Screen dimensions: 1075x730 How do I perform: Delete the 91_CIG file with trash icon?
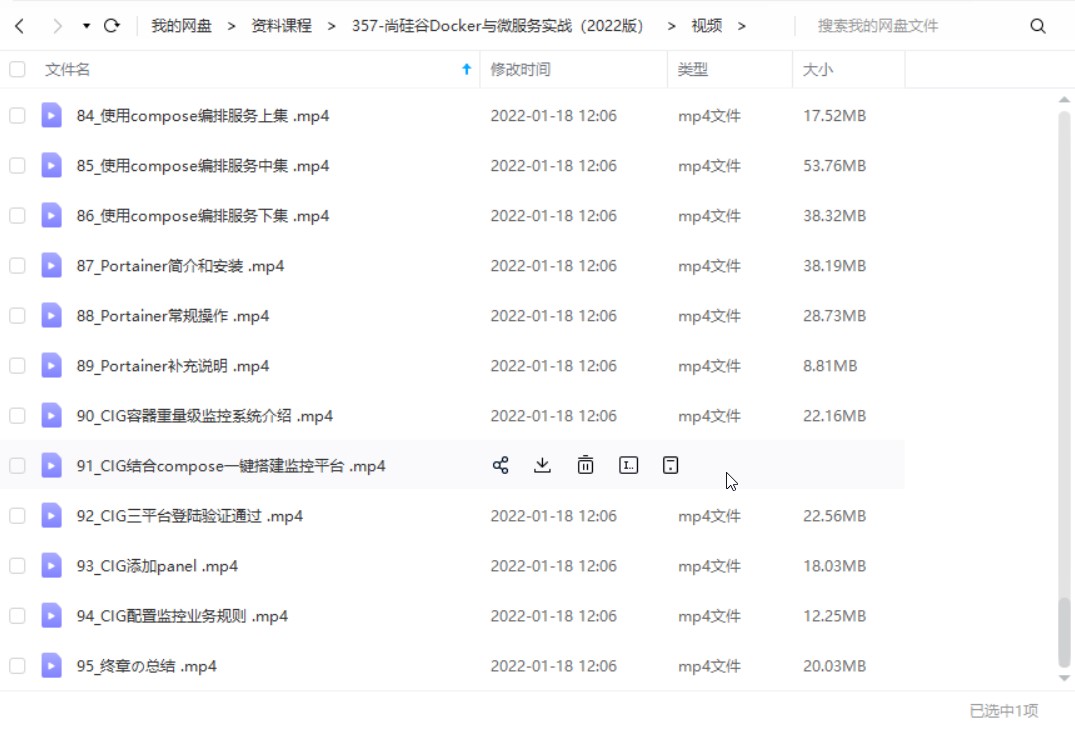click(x=585, y=465)
